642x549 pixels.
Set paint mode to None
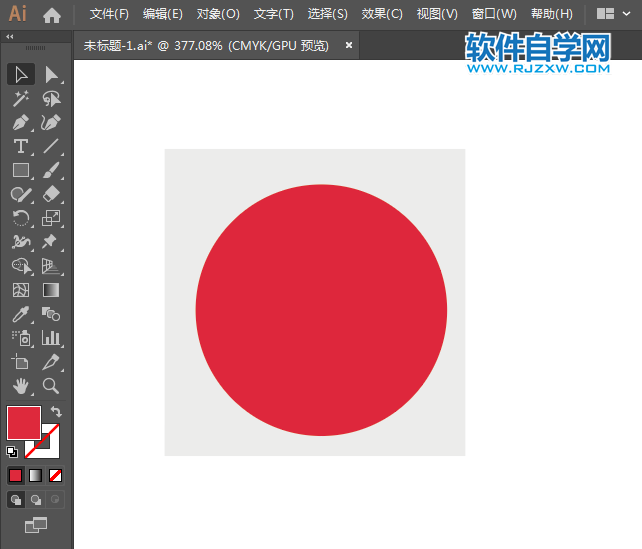tap(56, 475)
